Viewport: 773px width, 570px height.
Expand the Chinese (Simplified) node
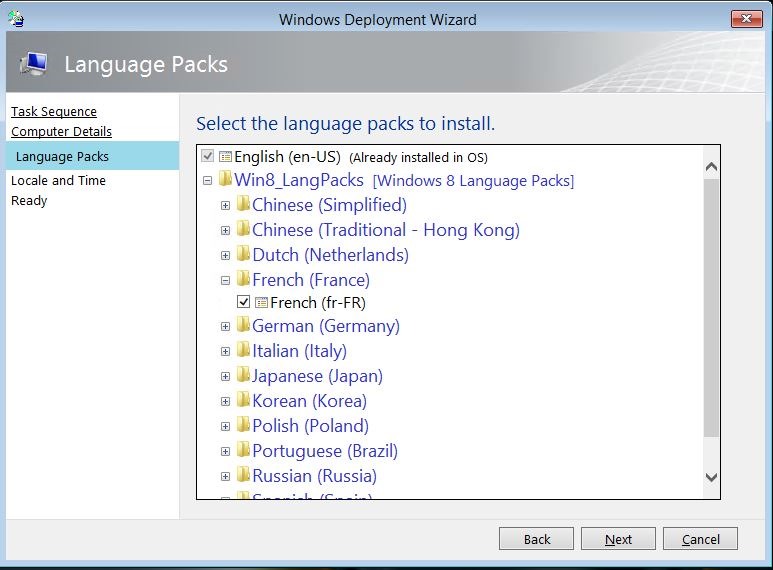[x=225, y=206]
